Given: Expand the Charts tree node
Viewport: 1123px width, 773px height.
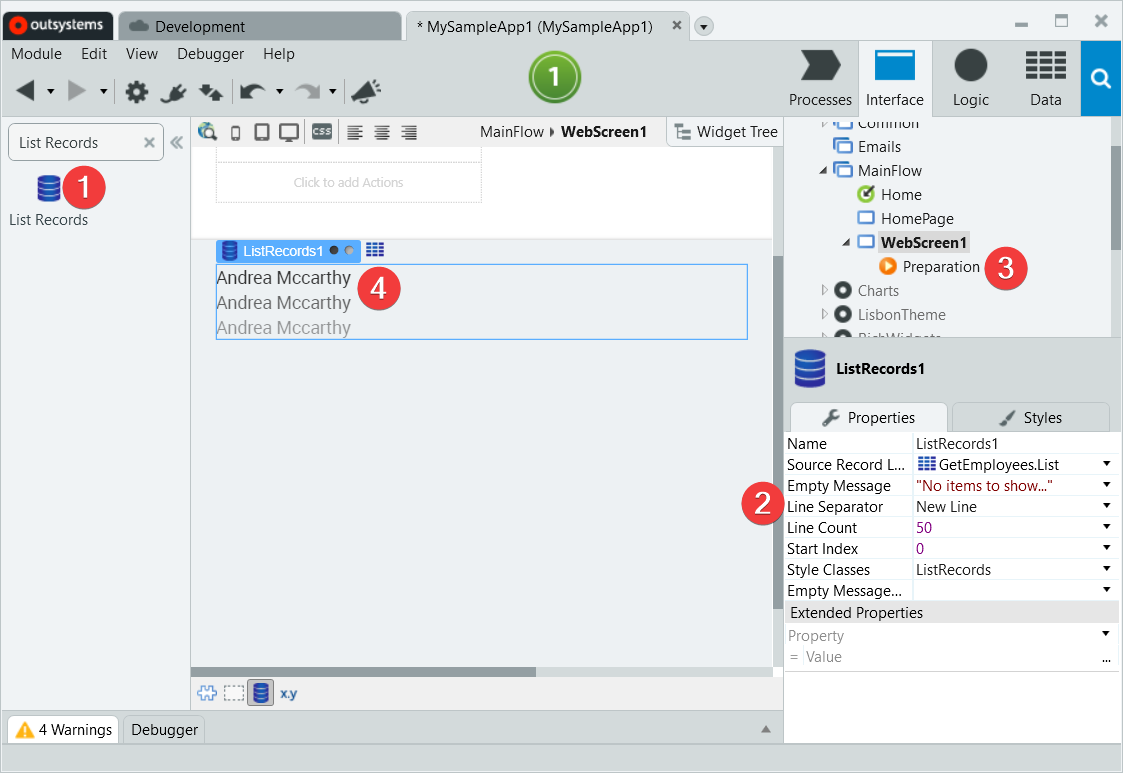Looking at the screenshot, I should tap(826, 290).
